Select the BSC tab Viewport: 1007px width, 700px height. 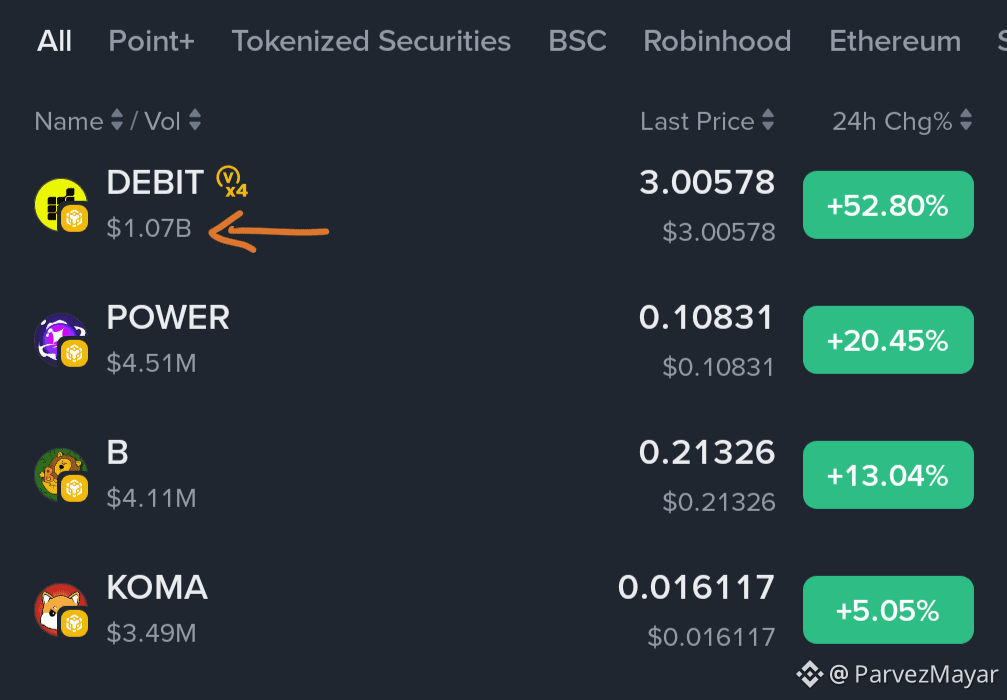coord(577,41)
